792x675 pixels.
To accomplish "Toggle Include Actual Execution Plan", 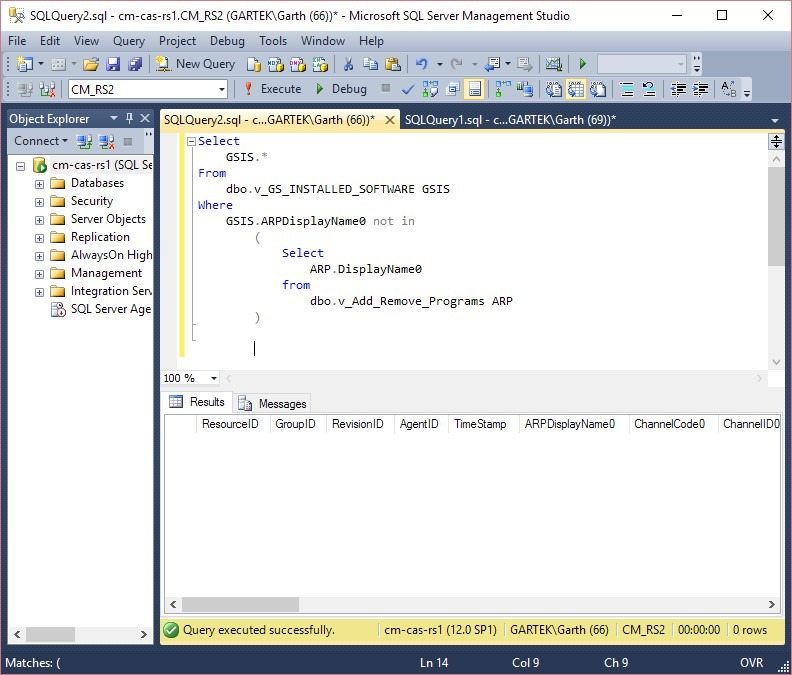I will pos(503,89).
